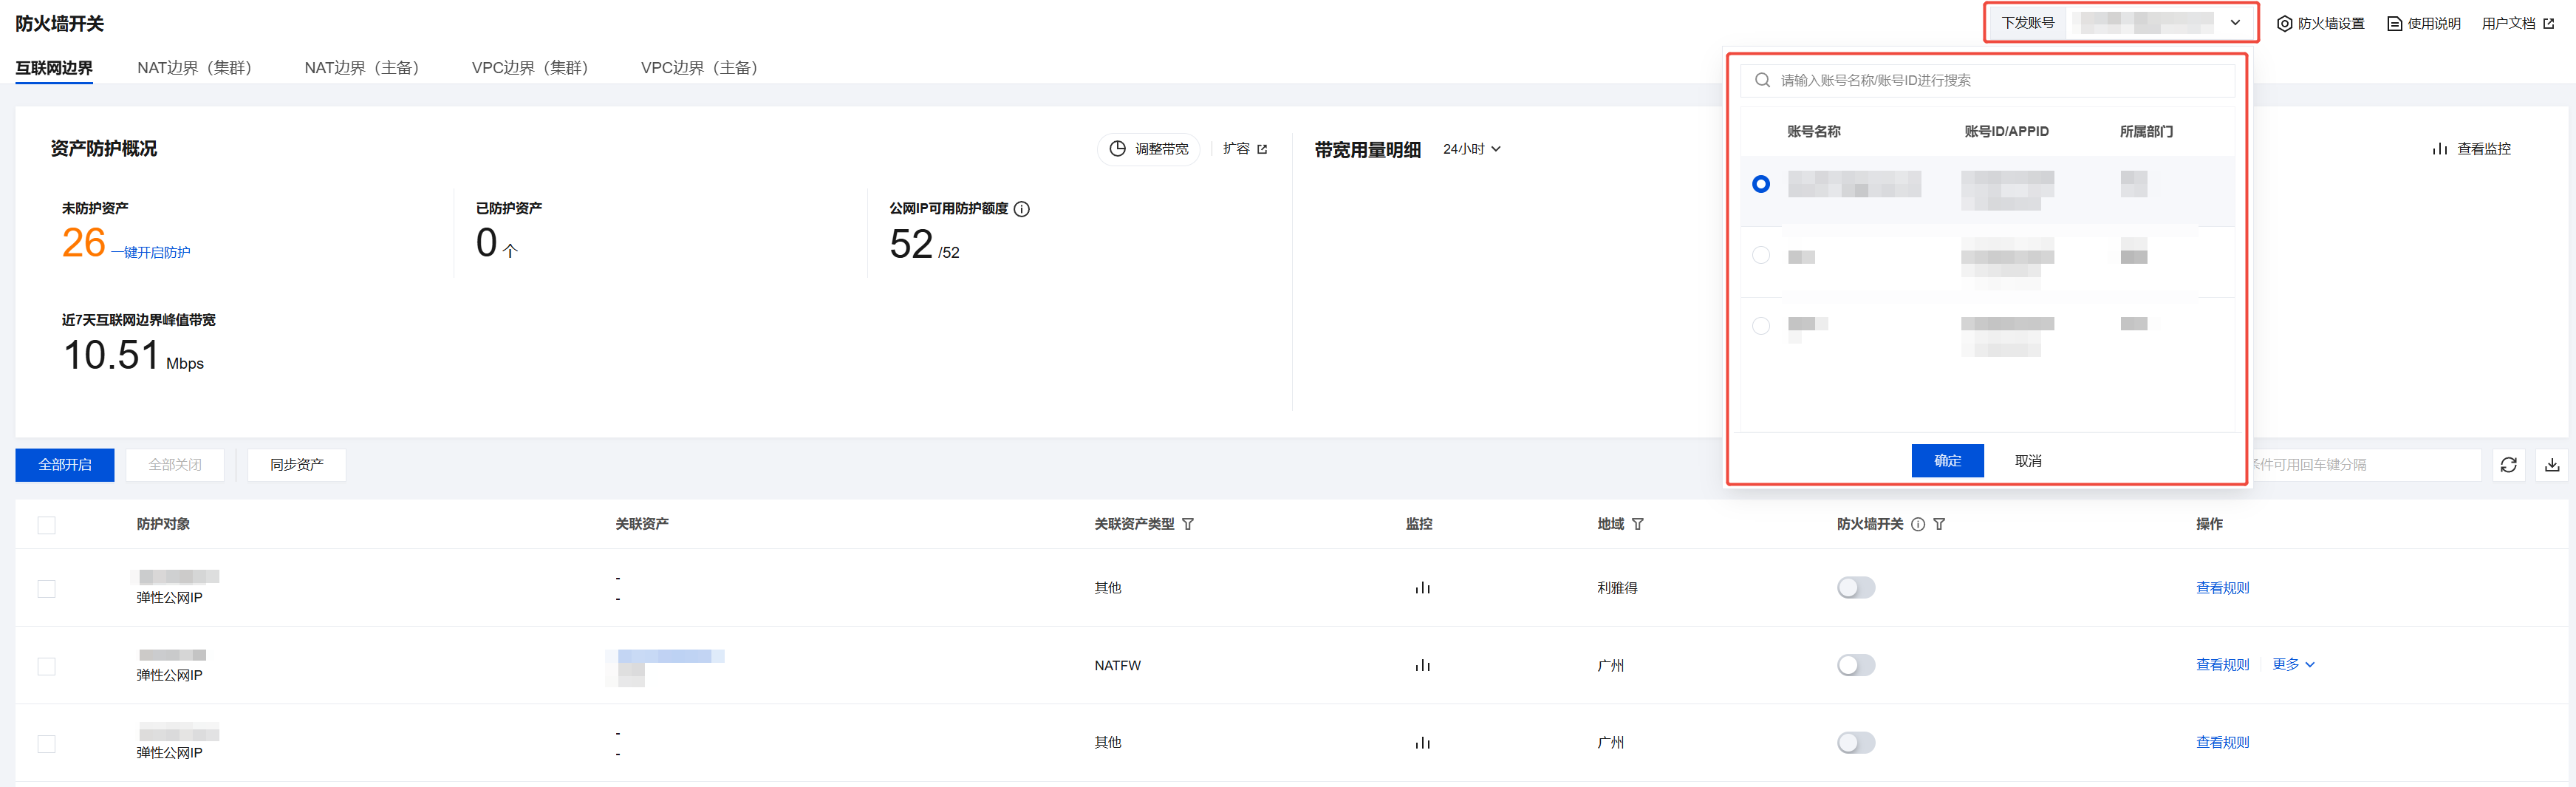Switch to the NAT边界（集群）tab
The image size is (2576, 787).
tap(194, 68)
